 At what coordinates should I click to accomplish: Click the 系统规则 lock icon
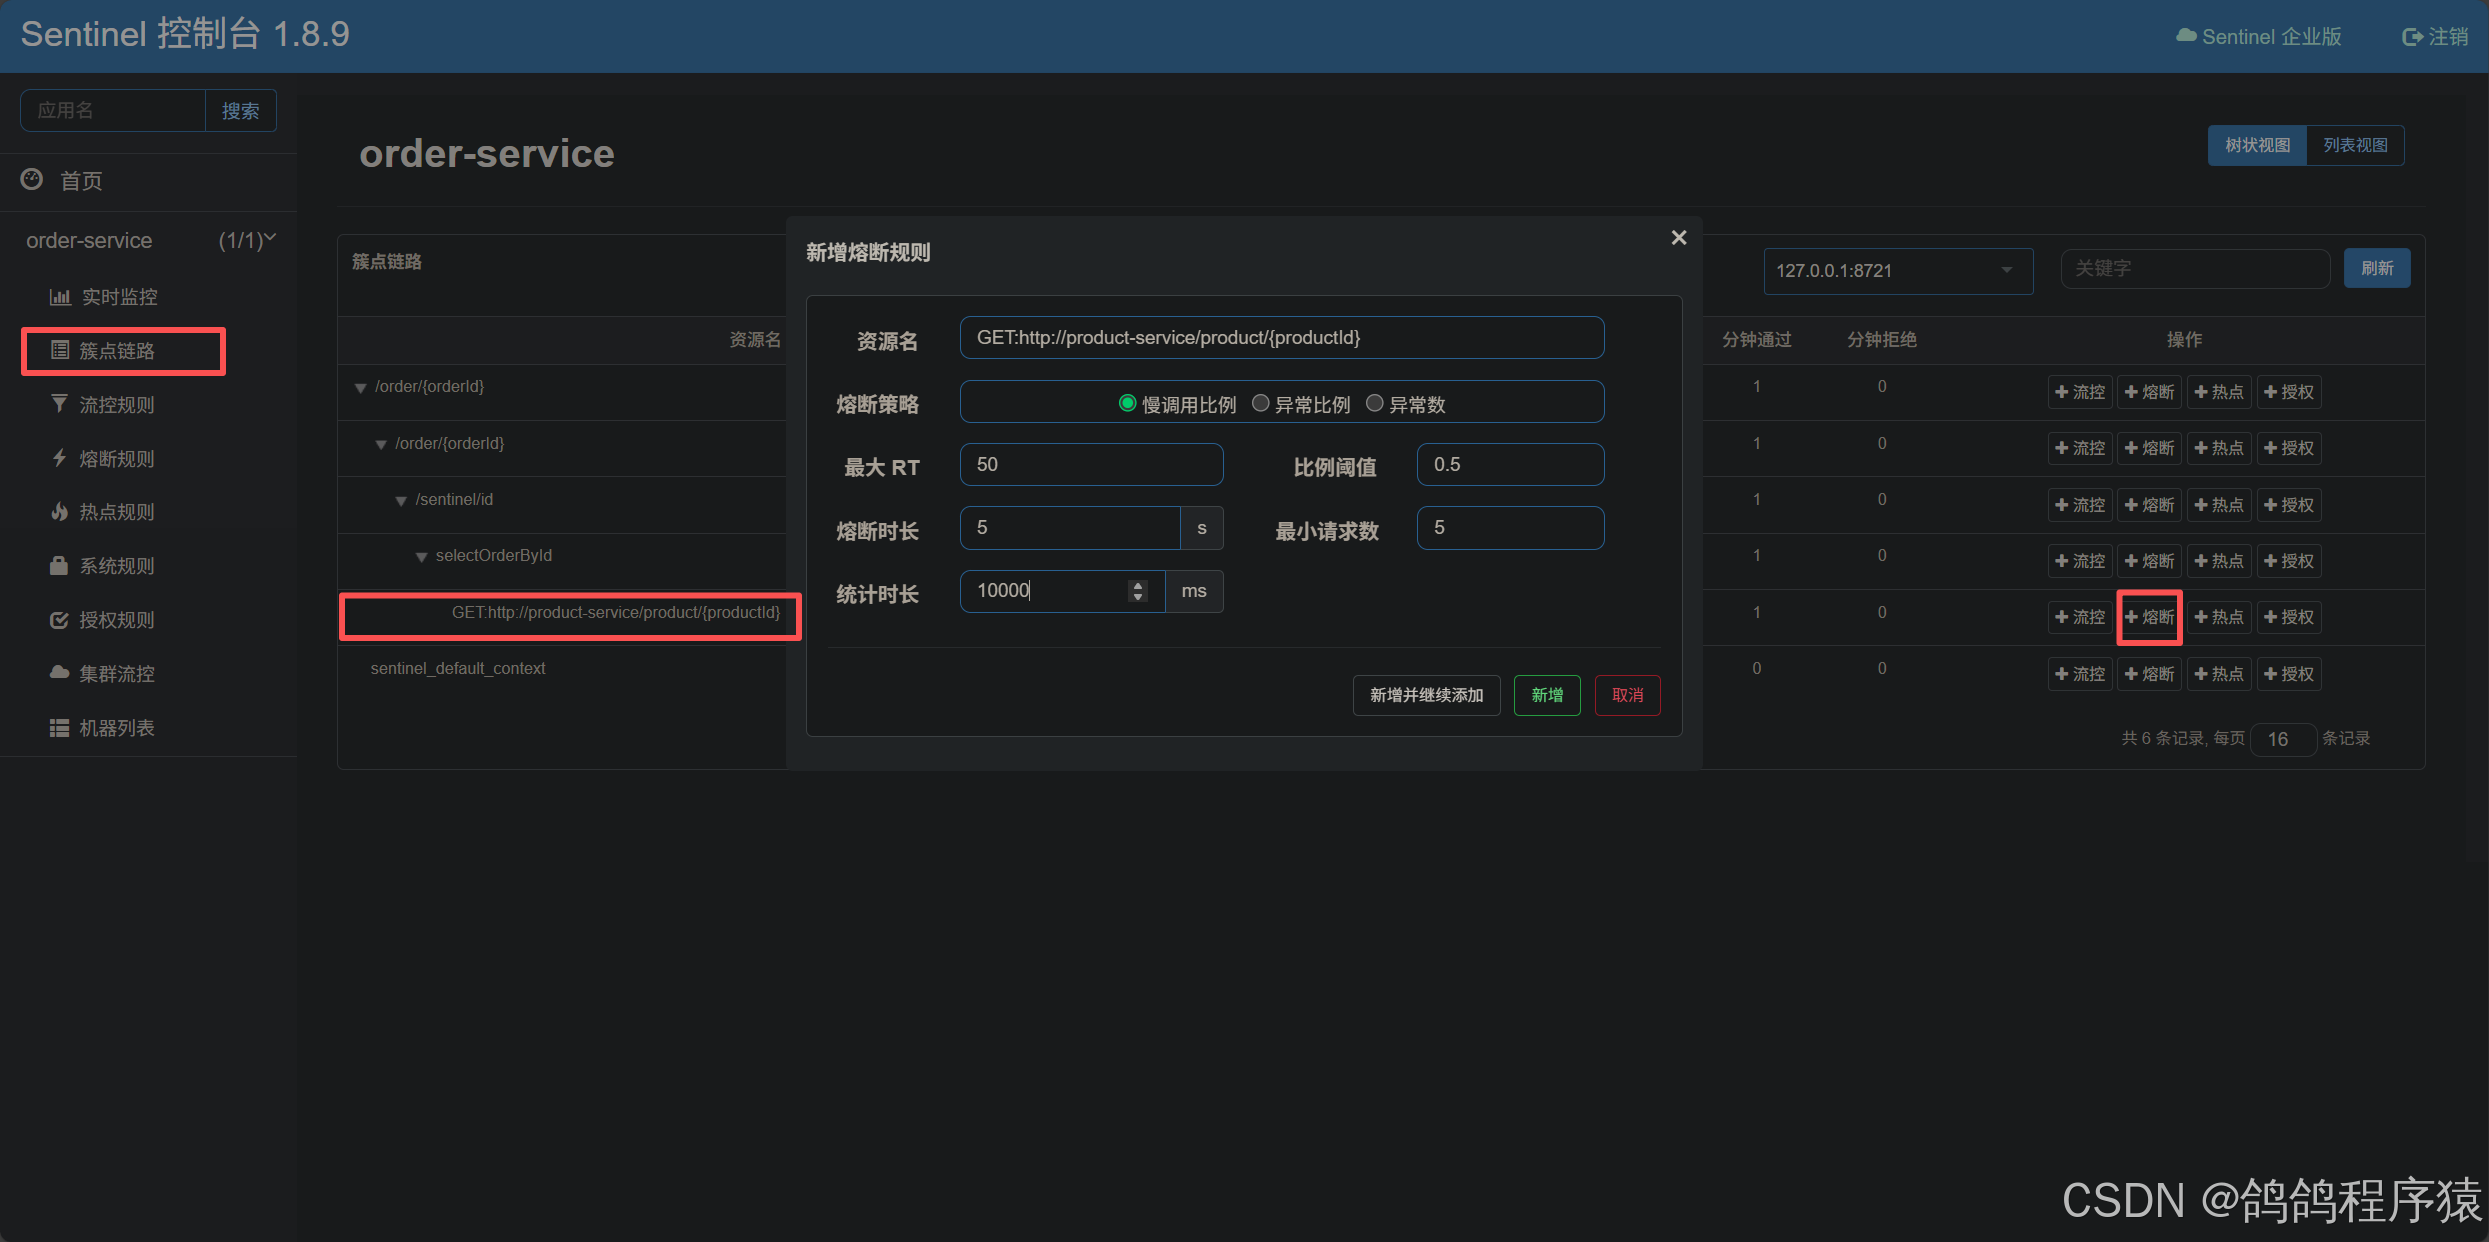[x=60, y=566]
